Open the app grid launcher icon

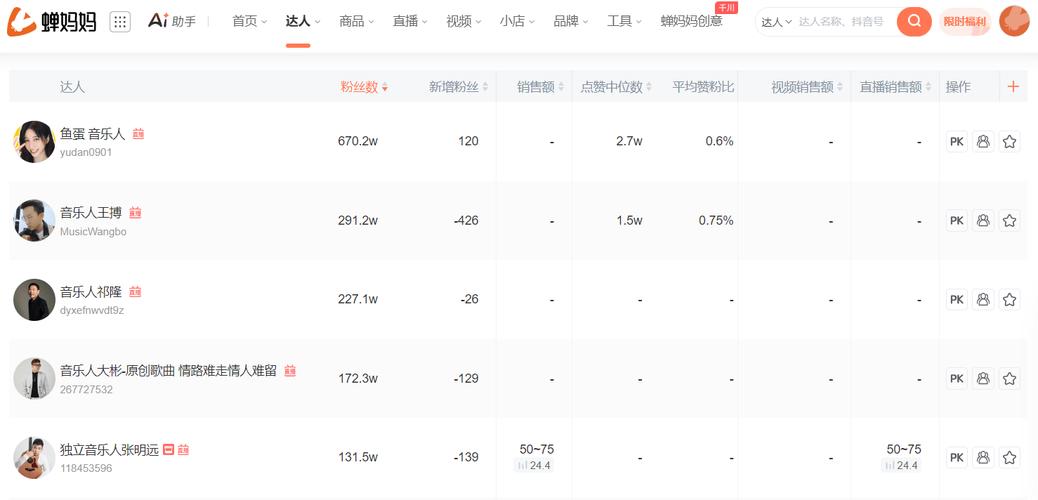coord(120,21)
